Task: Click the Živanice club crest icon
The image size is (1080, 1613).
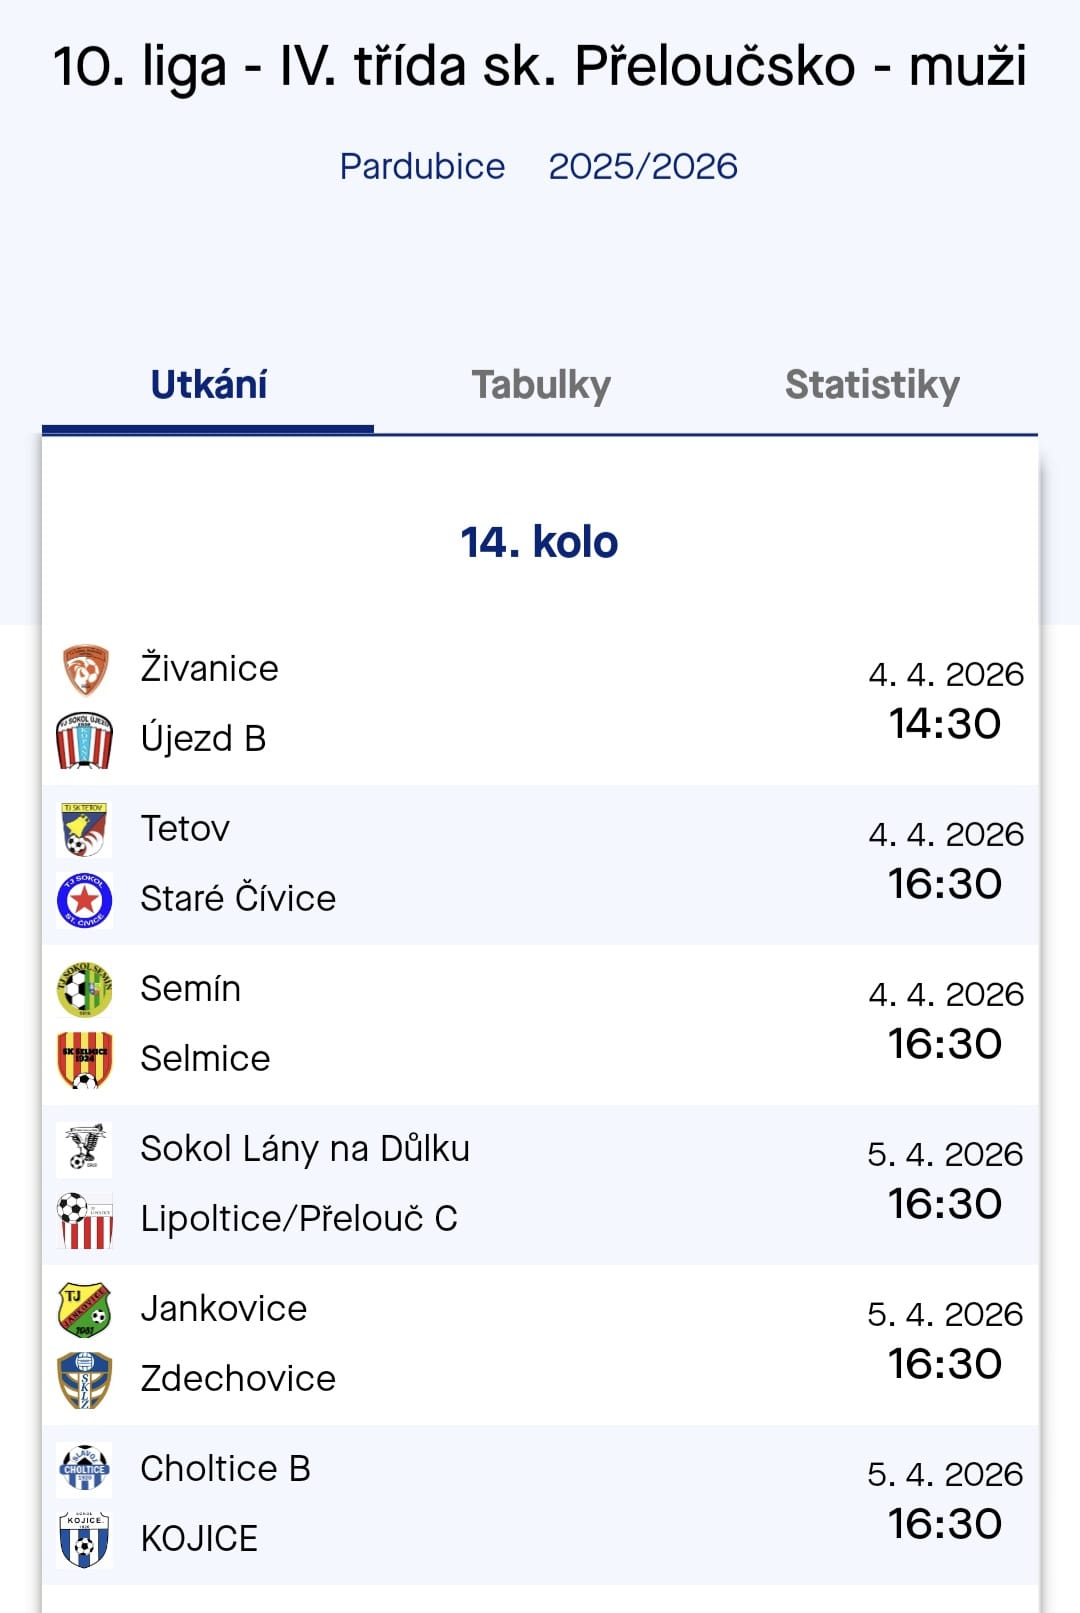Action: [85, 669]
